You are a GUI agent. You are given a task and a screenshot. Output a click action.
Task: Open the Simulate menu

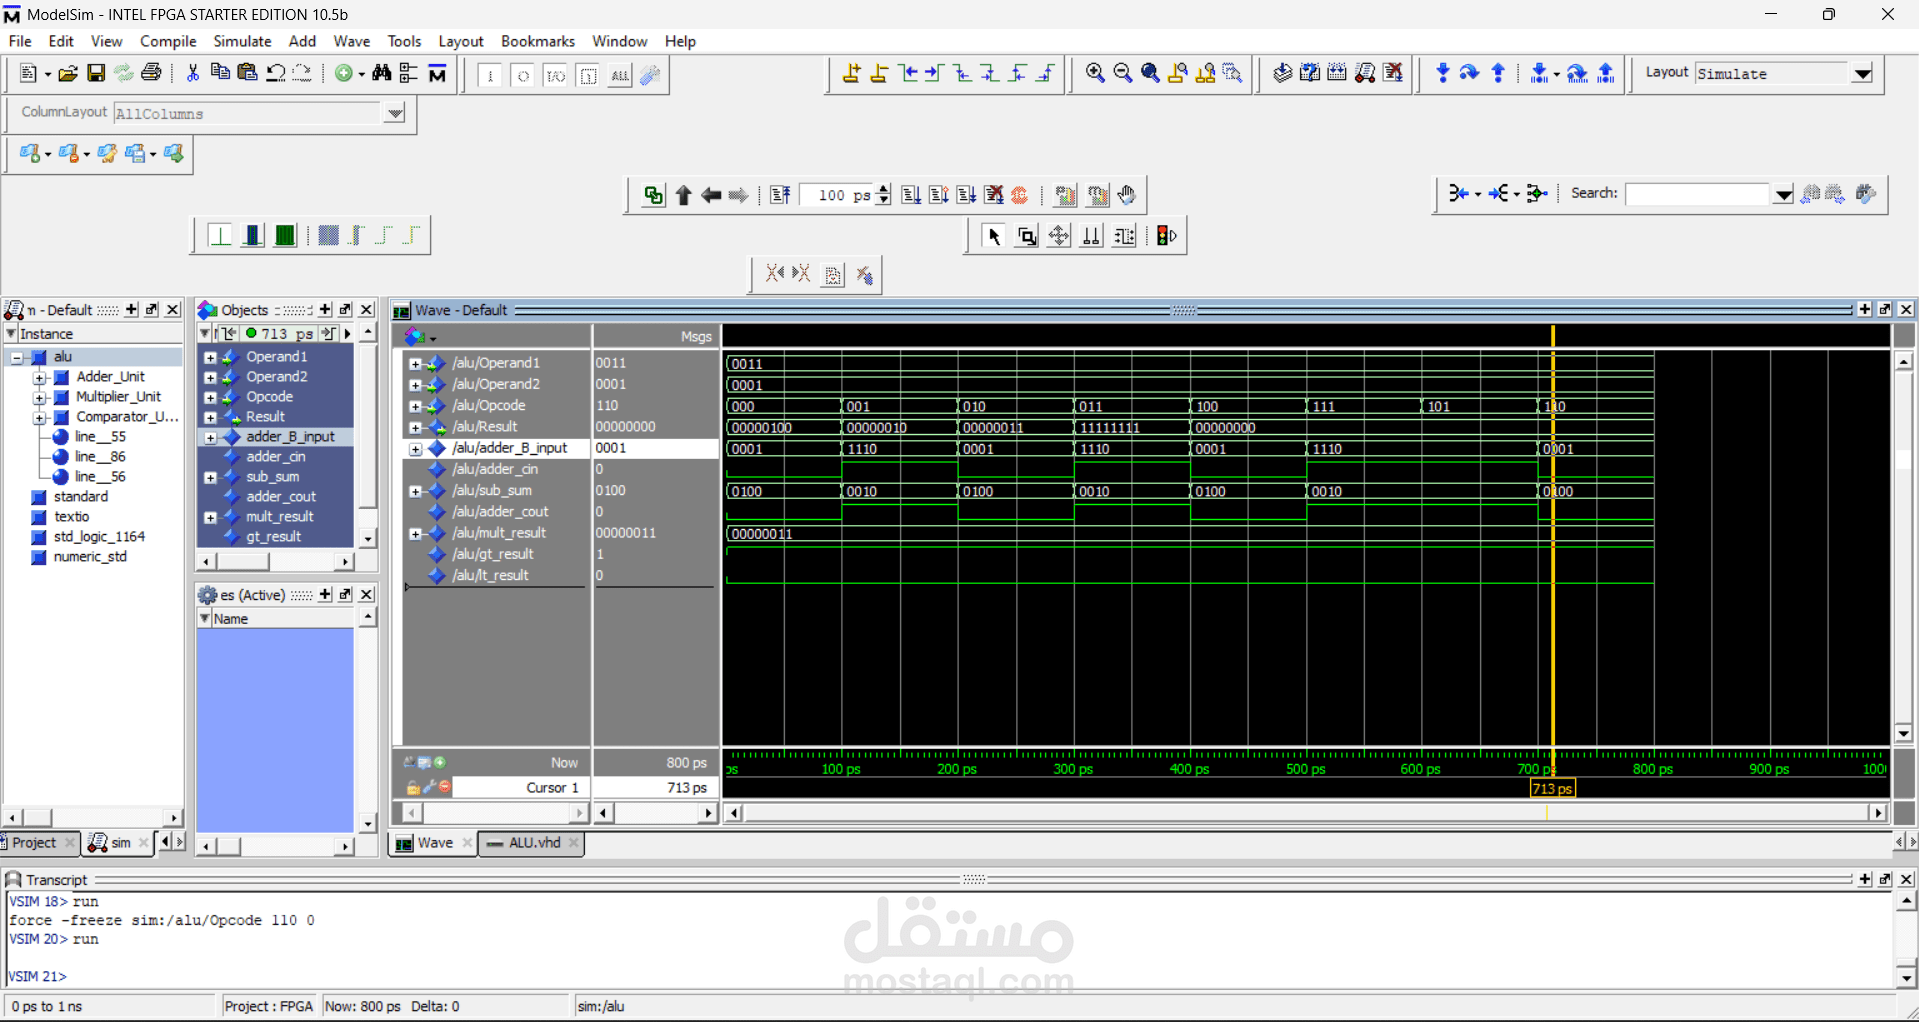(242, 41)
